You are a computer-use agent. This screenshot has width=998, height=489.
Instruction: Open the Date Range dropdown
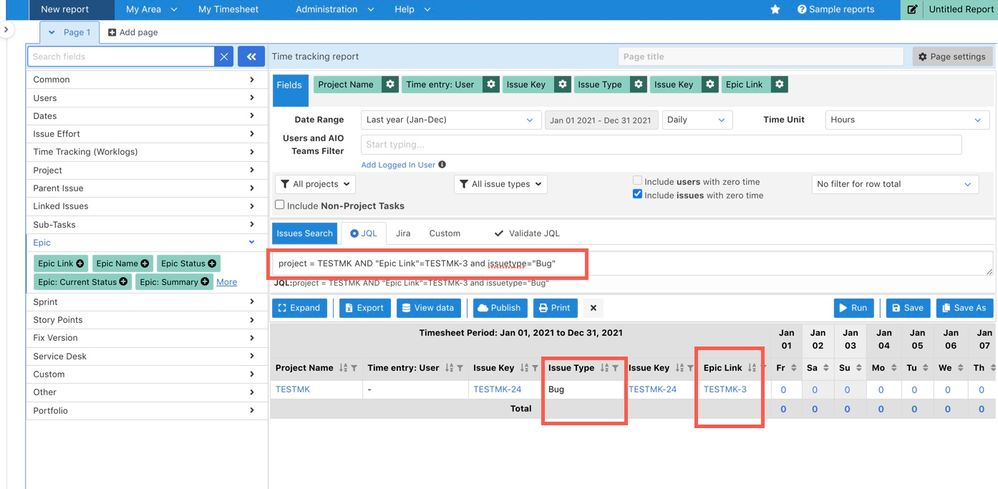click(x=451, y=120)
